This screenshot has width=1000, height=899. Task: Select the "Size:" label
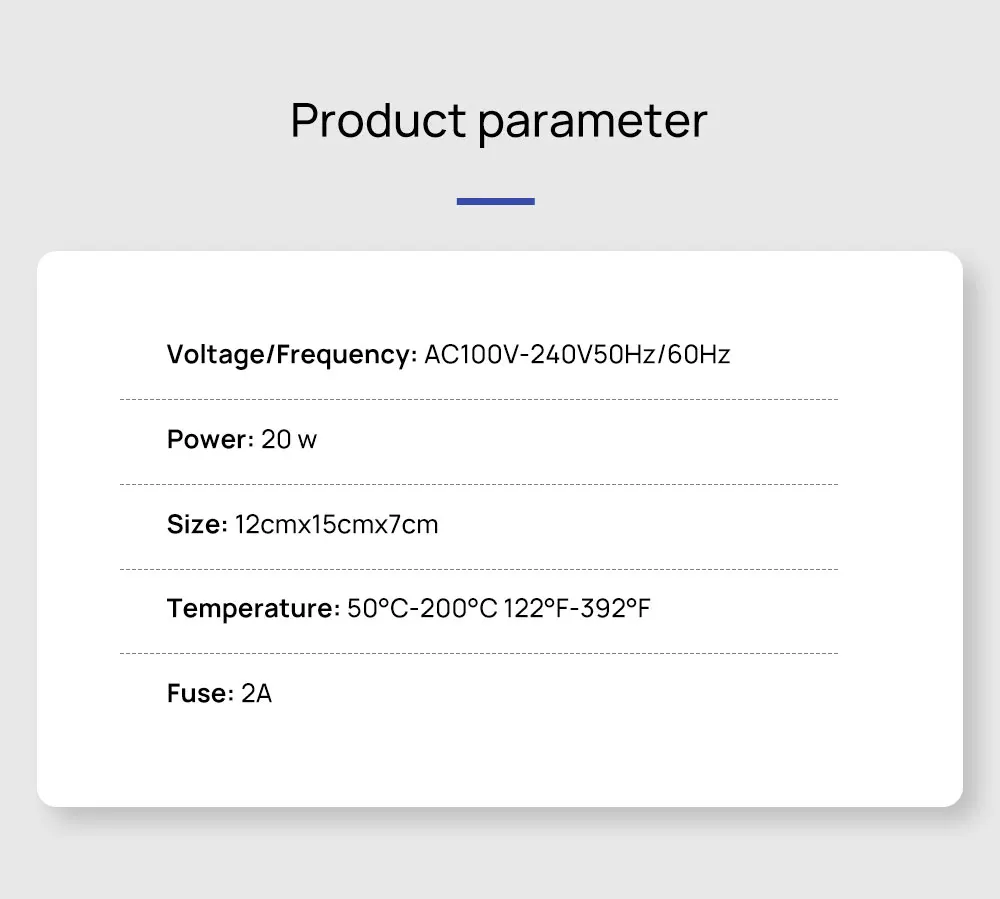coord(198,524)
